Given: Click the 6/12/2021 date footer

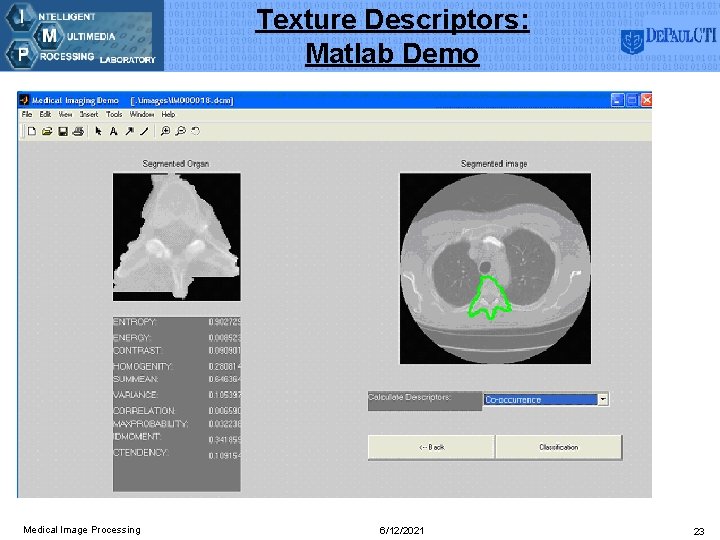Looking at the screenshot, I should point(401,530).
